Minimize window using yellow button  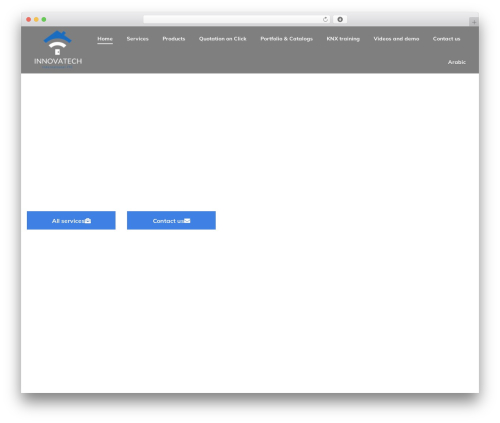coord(36,20)
